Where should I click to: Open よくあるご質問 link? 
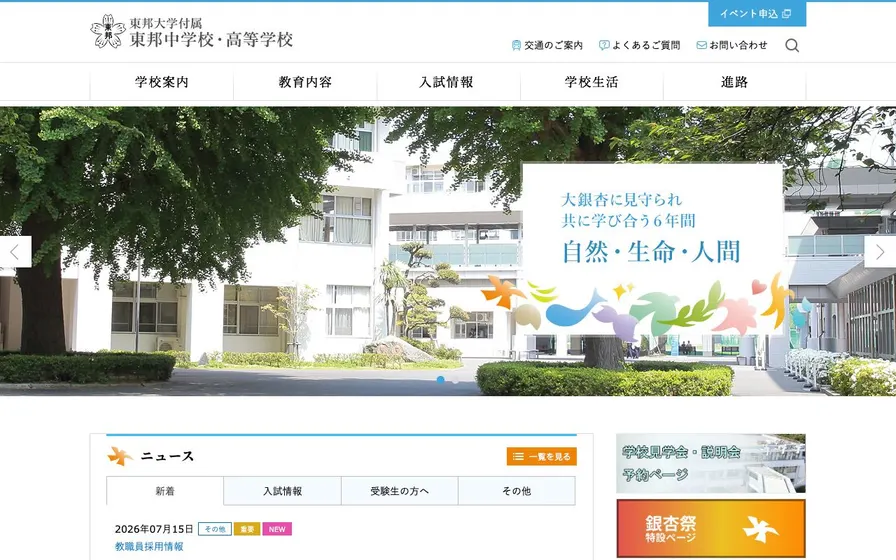(x=639, y=45)
